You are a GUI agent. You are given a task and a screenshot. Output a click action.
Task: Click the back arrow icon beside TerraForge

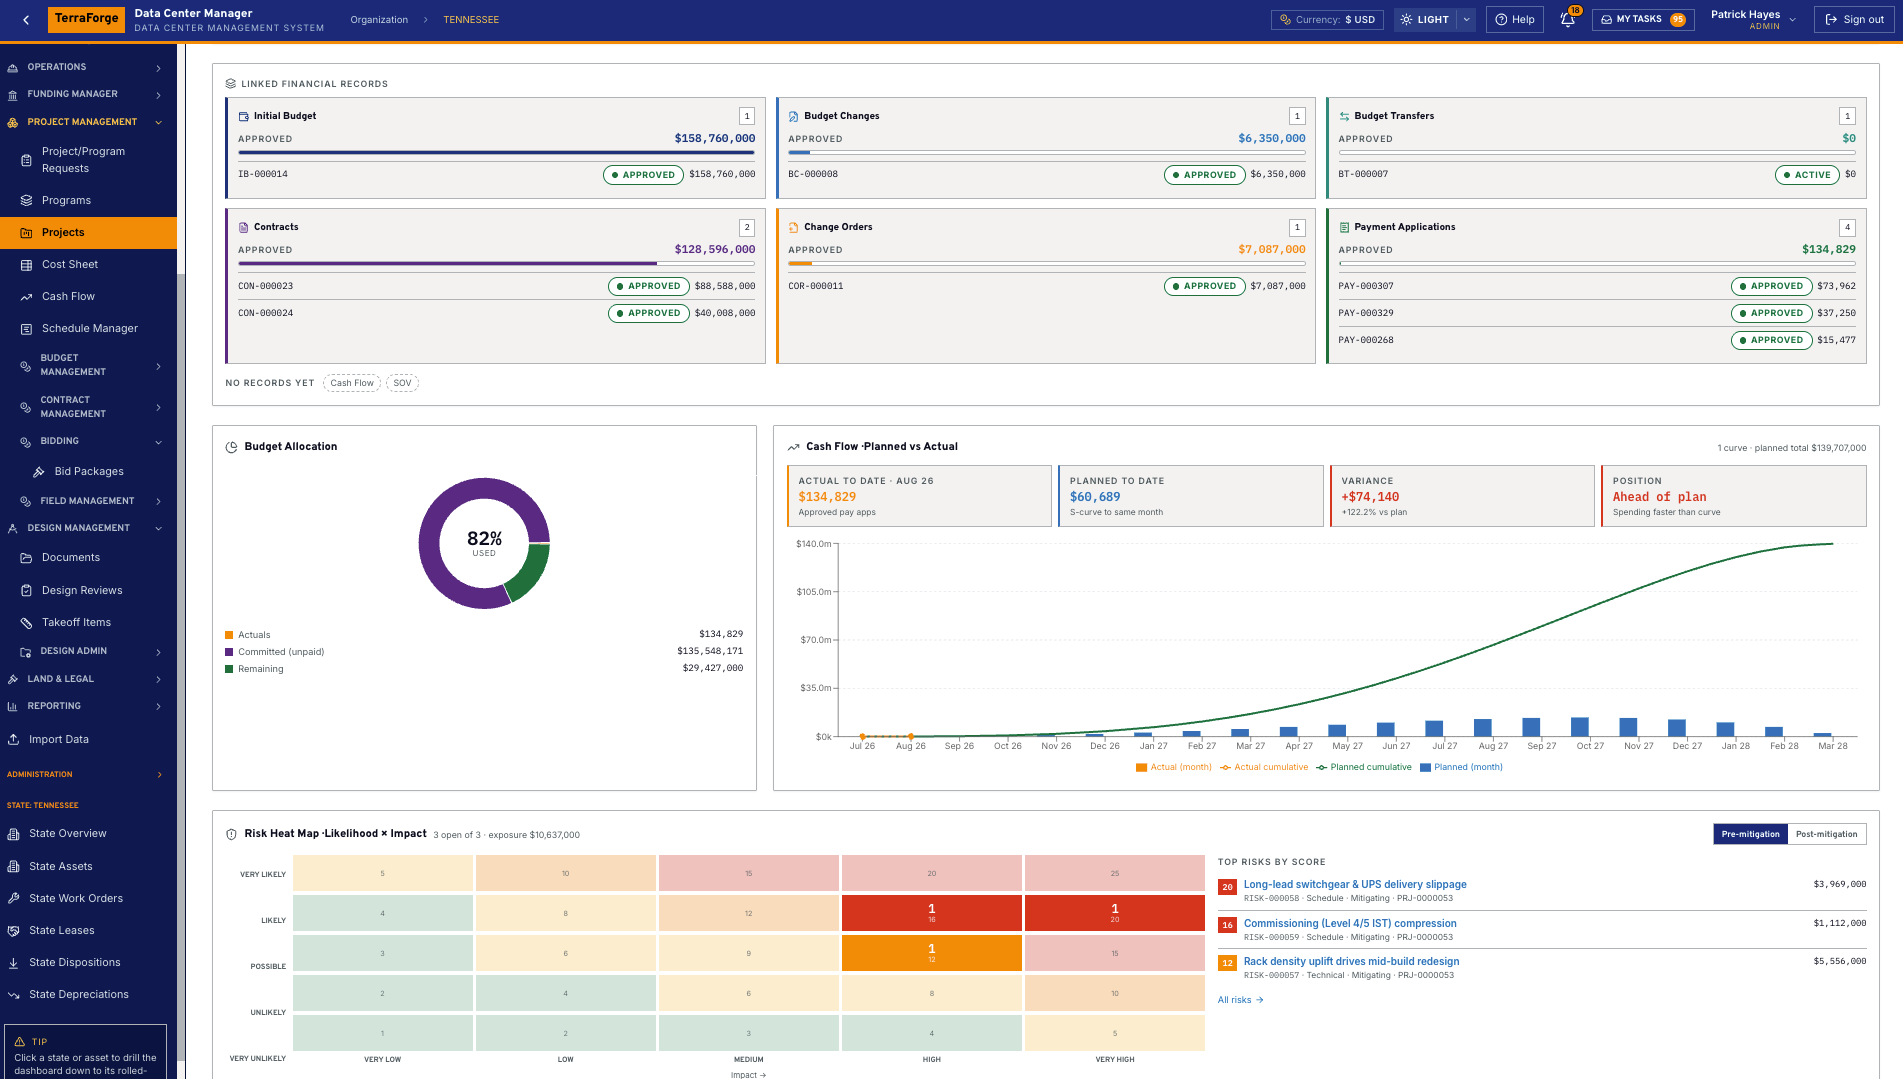[26, 19]
